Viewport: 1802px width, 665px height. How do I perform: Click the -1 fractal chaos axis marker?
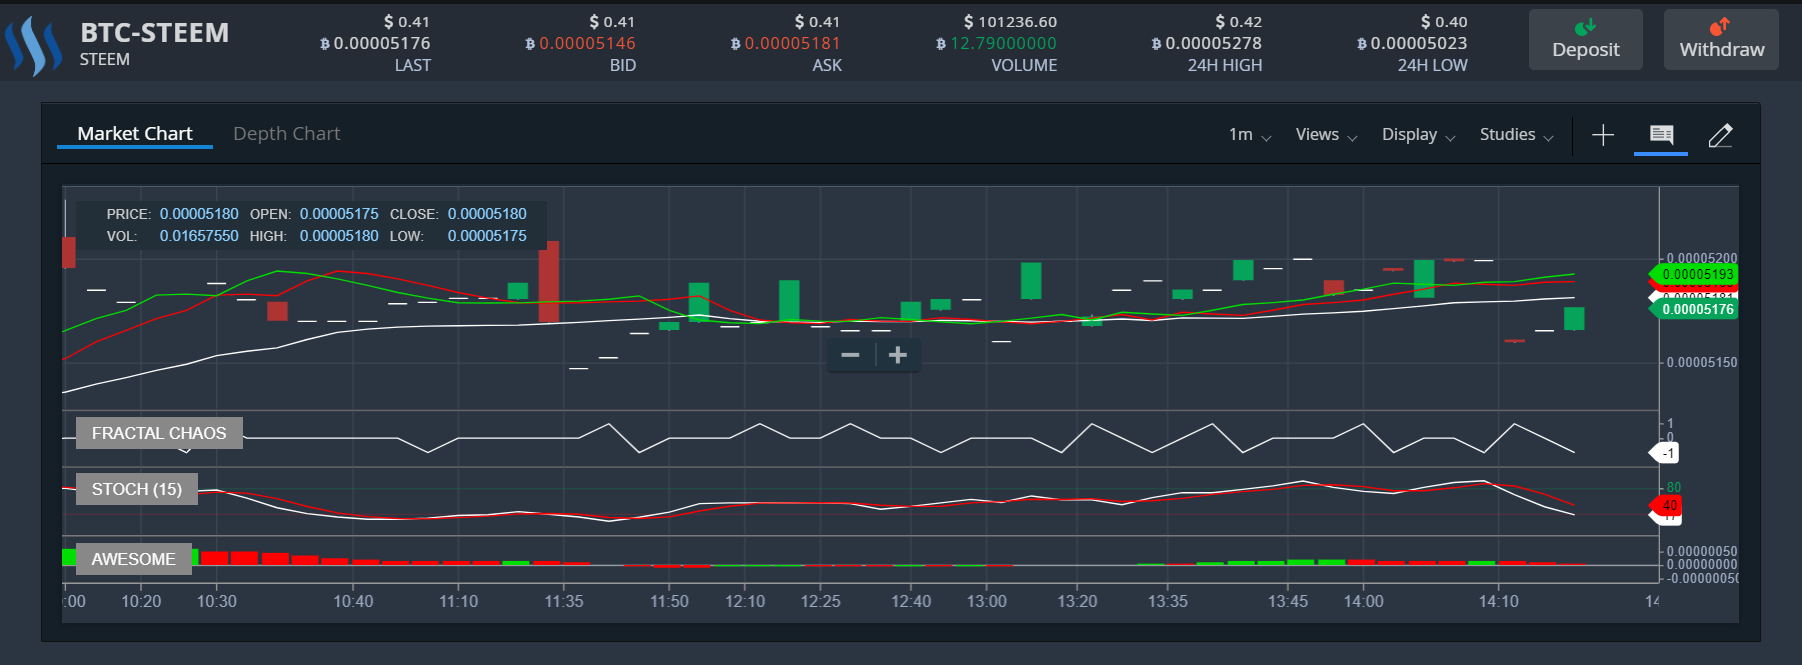tap(1664, 453)
